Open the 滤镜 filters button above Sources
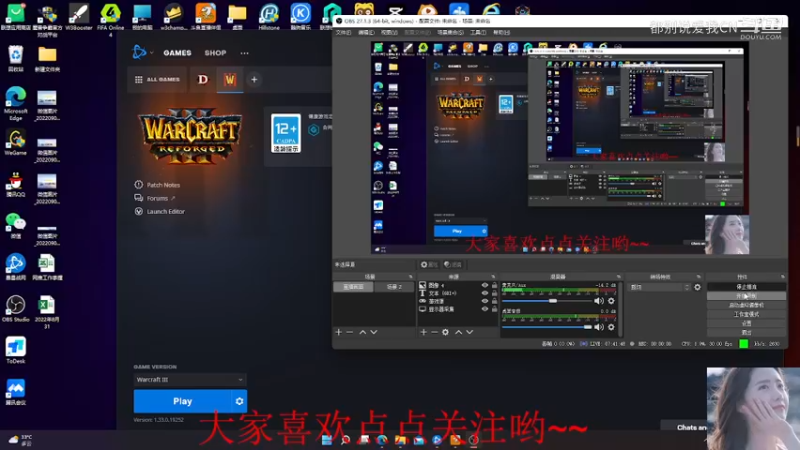 453,264
